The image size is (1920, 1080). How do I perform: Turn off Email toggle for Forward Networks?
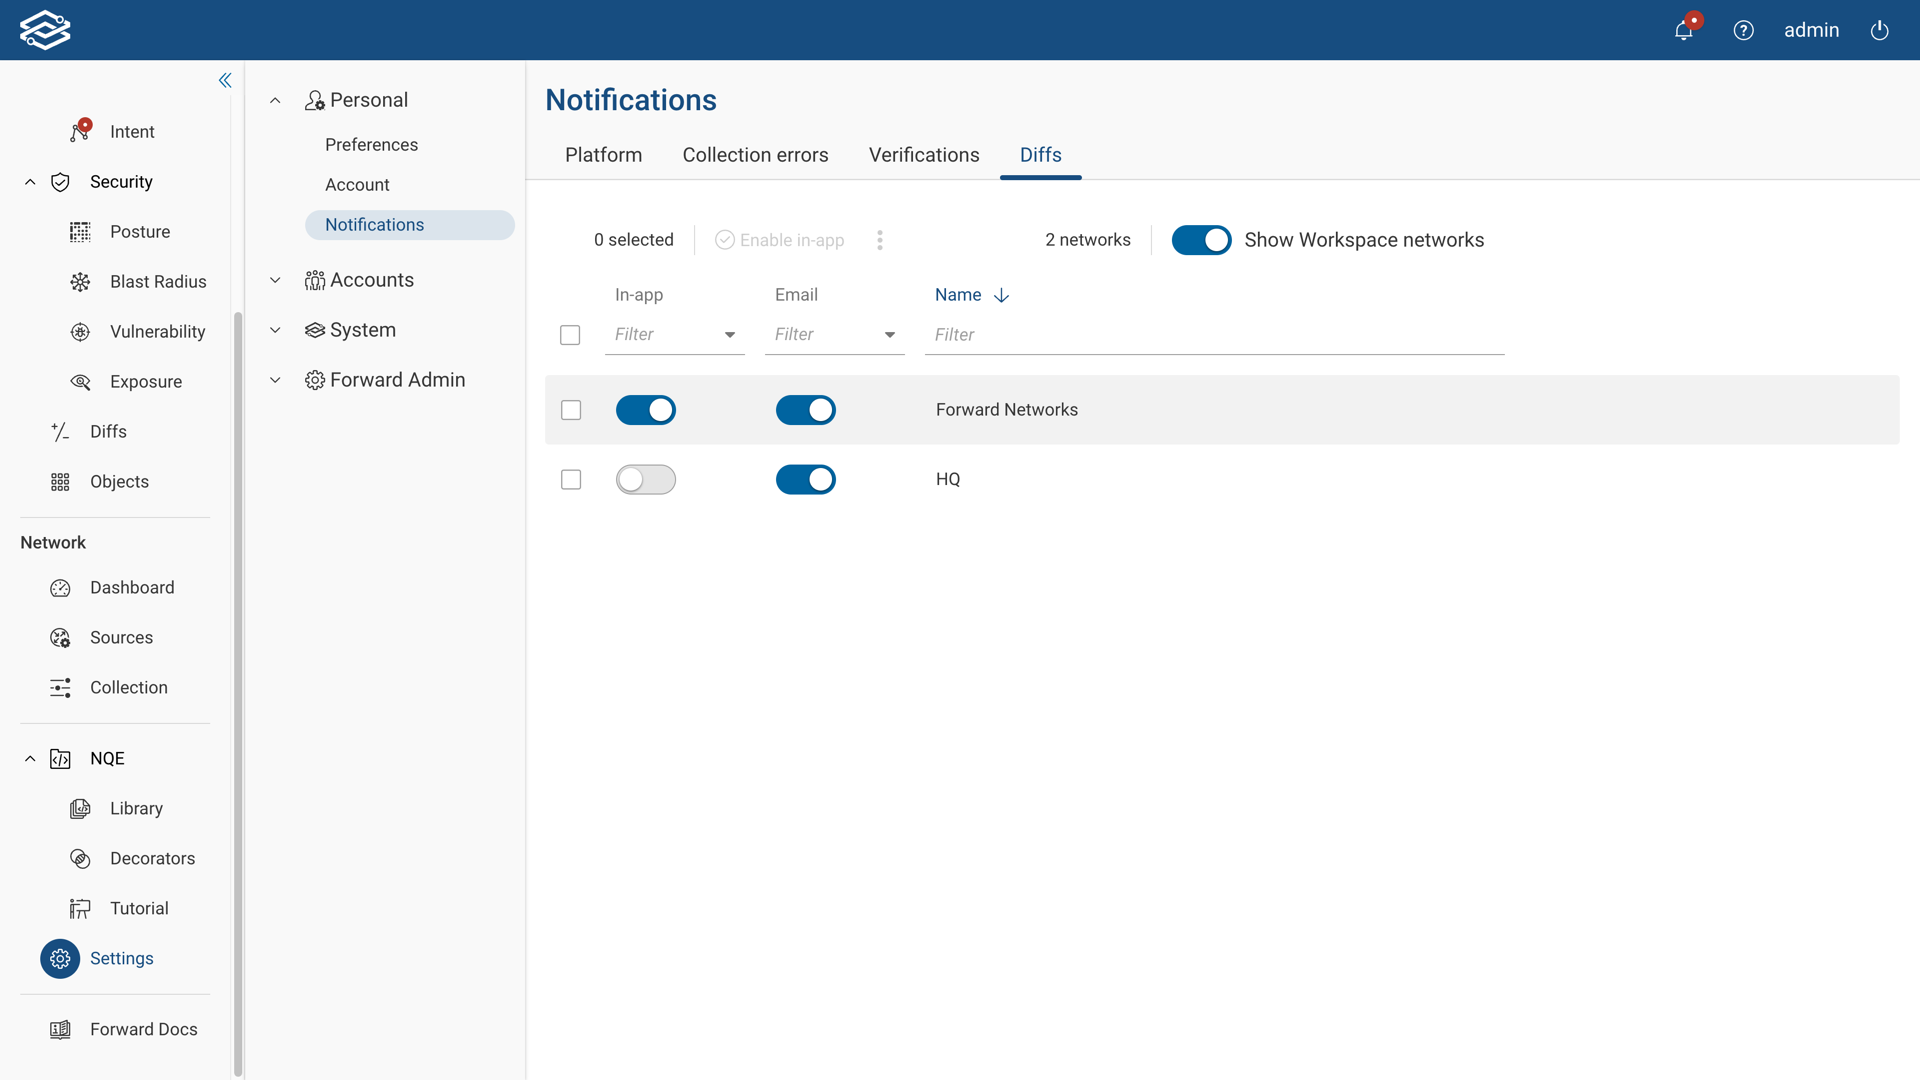pos(805,410)
